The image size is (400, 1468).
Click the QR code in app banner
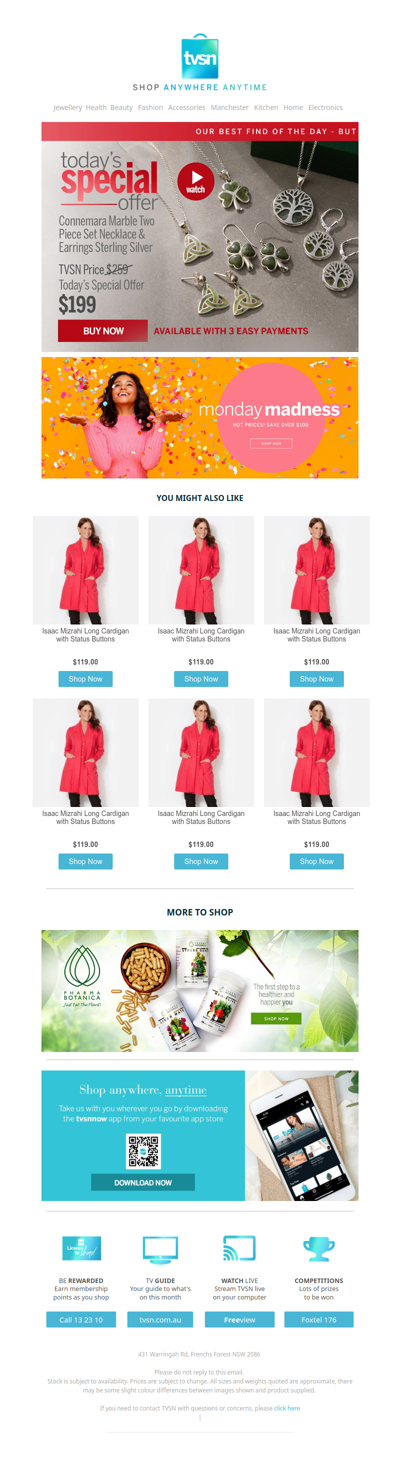pyautogui.click(x=143, y=1152)
